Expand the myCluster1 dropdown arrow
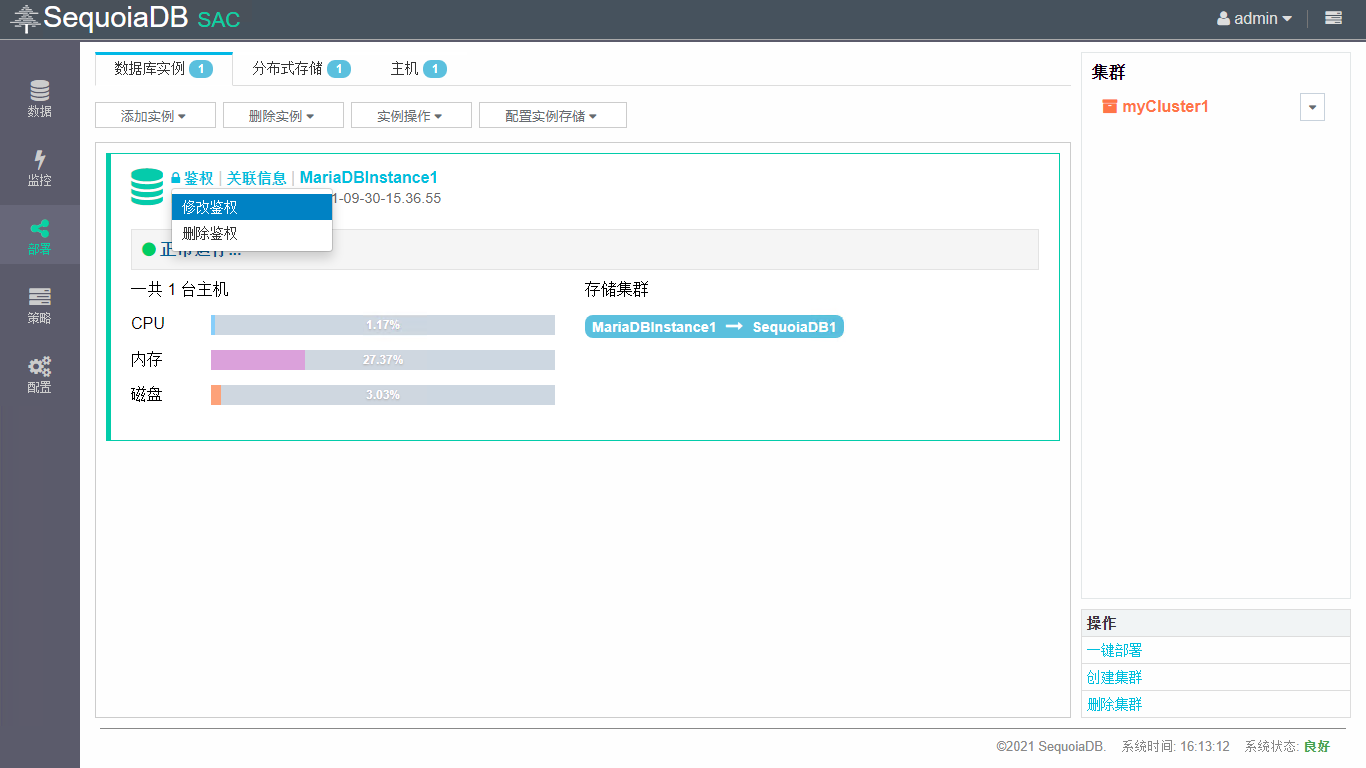Screen dimensions: 1366x768 pos(1312,107)
